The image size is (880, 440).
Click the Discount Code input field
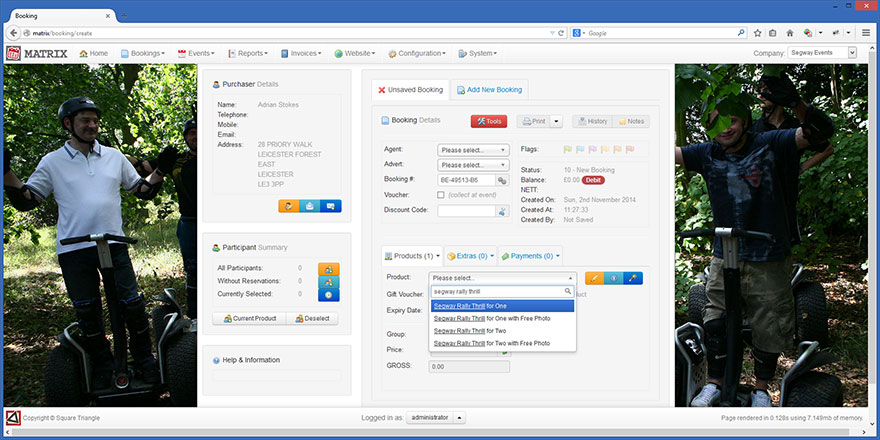tap(466, 211)
